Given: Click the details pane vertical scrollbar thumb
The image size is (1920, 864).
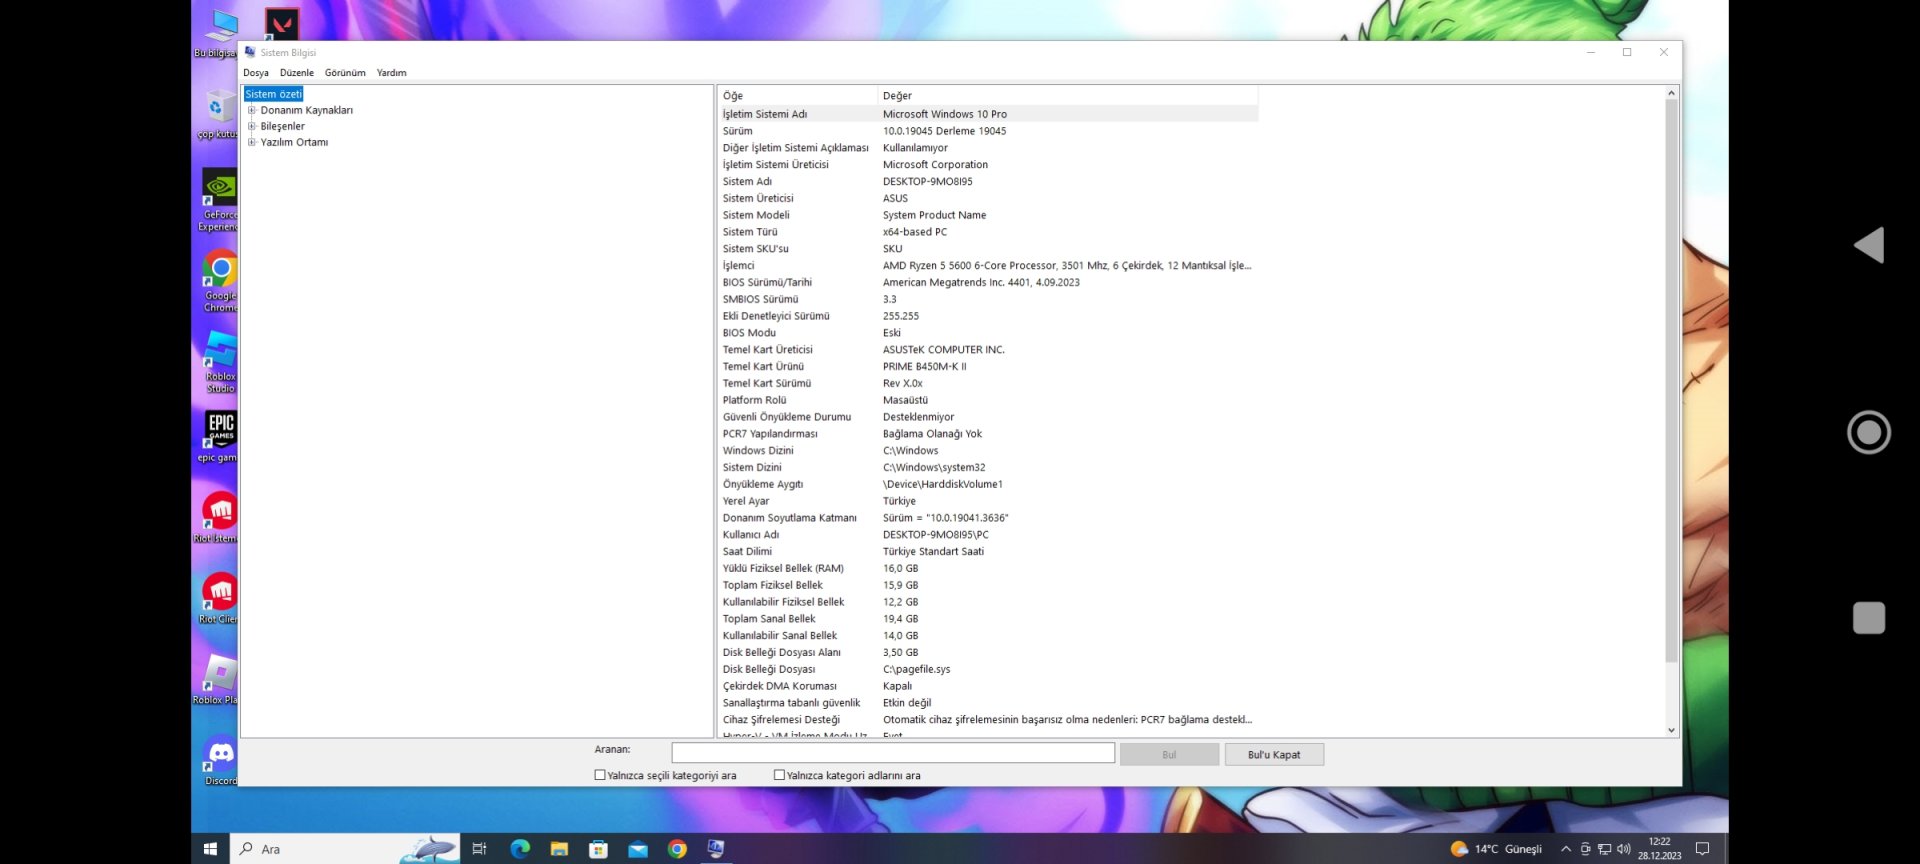Looking at the screenshot, I should pyautogui.click(x=1671, y=380).
